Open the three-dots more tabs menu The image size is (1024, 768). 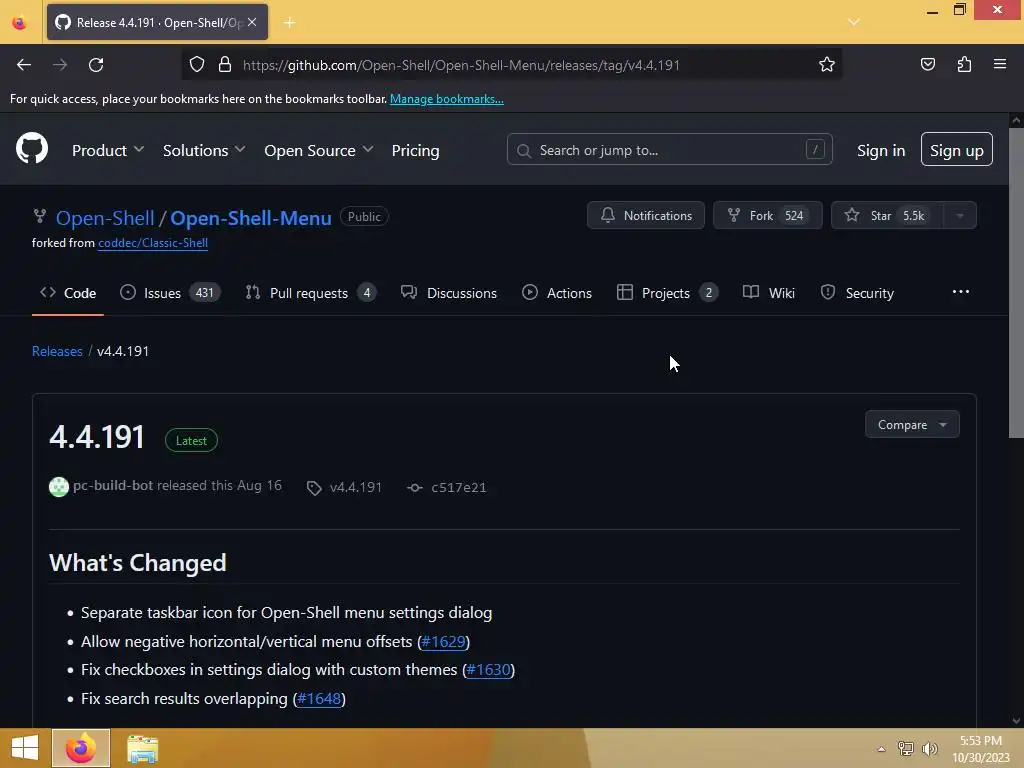point(960,292)
